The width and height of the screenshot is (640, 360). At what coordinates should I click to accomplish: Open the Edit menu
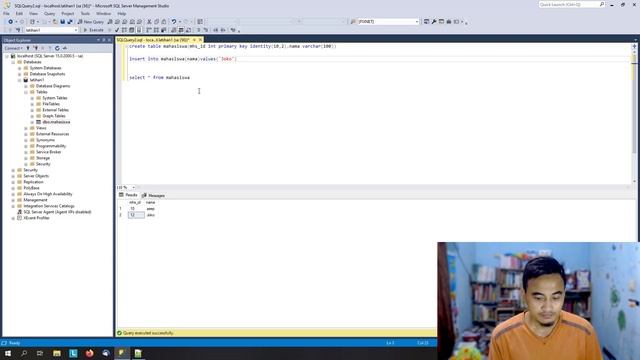[19, 13]
